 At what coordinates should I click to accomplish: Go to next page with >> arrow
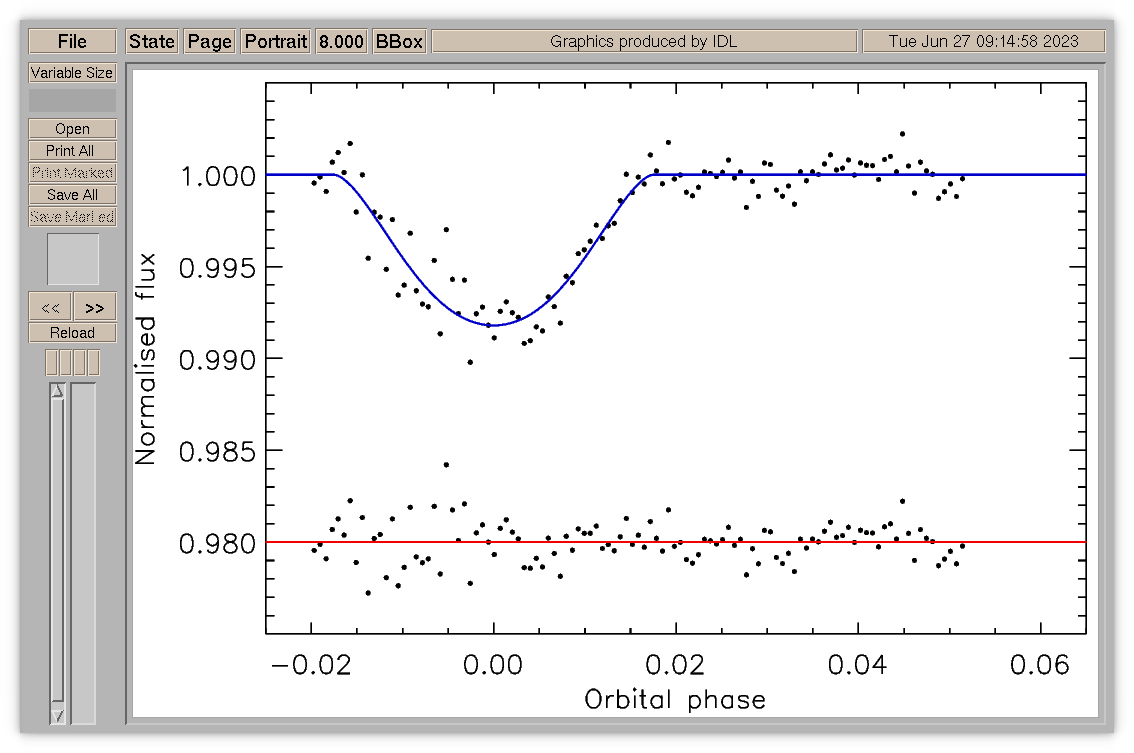click(95, 307)
